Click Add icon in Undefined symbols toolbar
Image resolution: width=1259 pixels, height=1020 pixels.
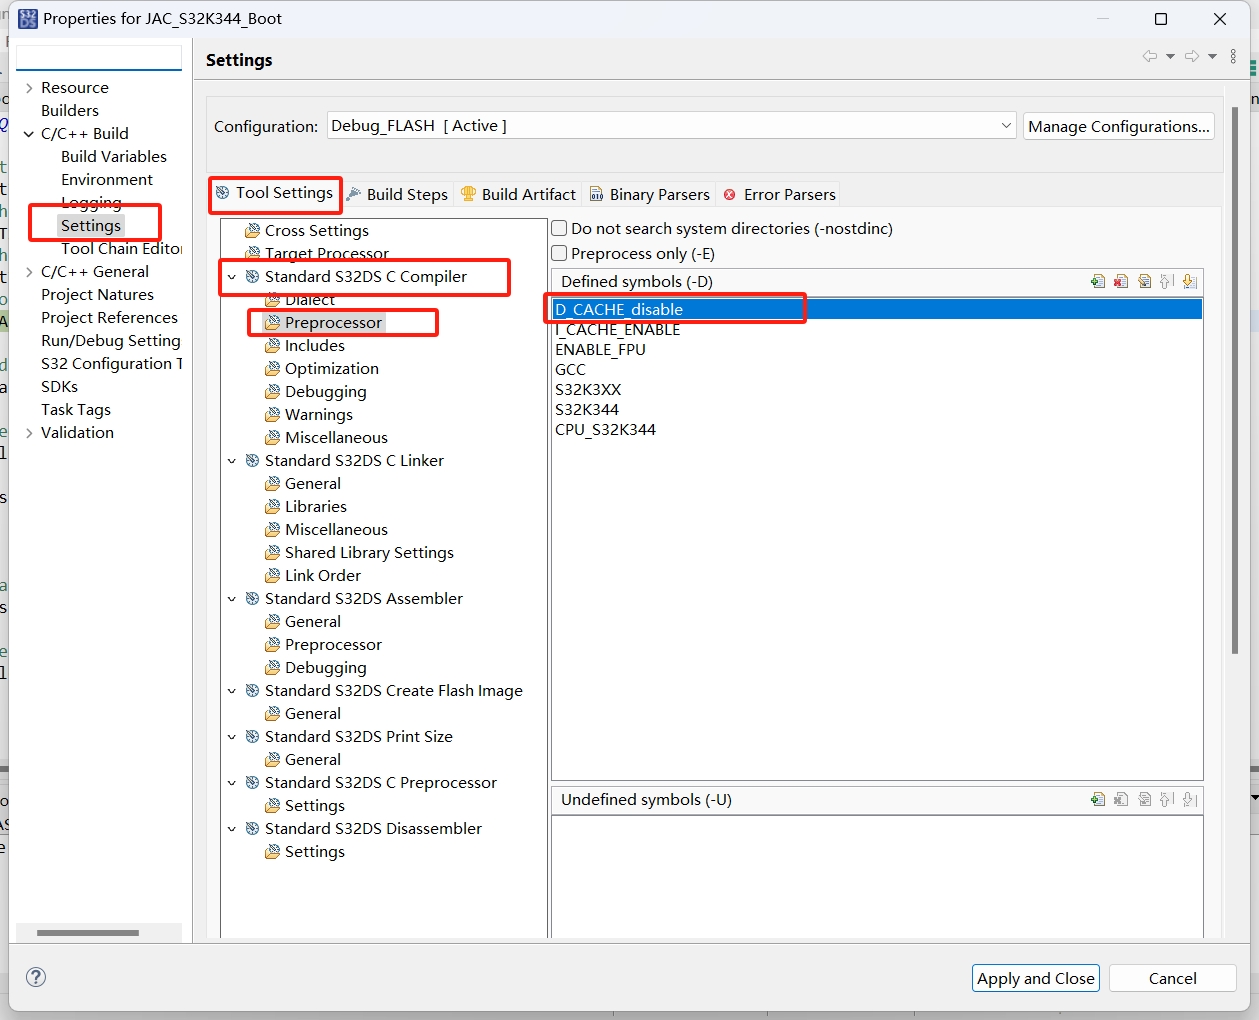pos(1098,799)
